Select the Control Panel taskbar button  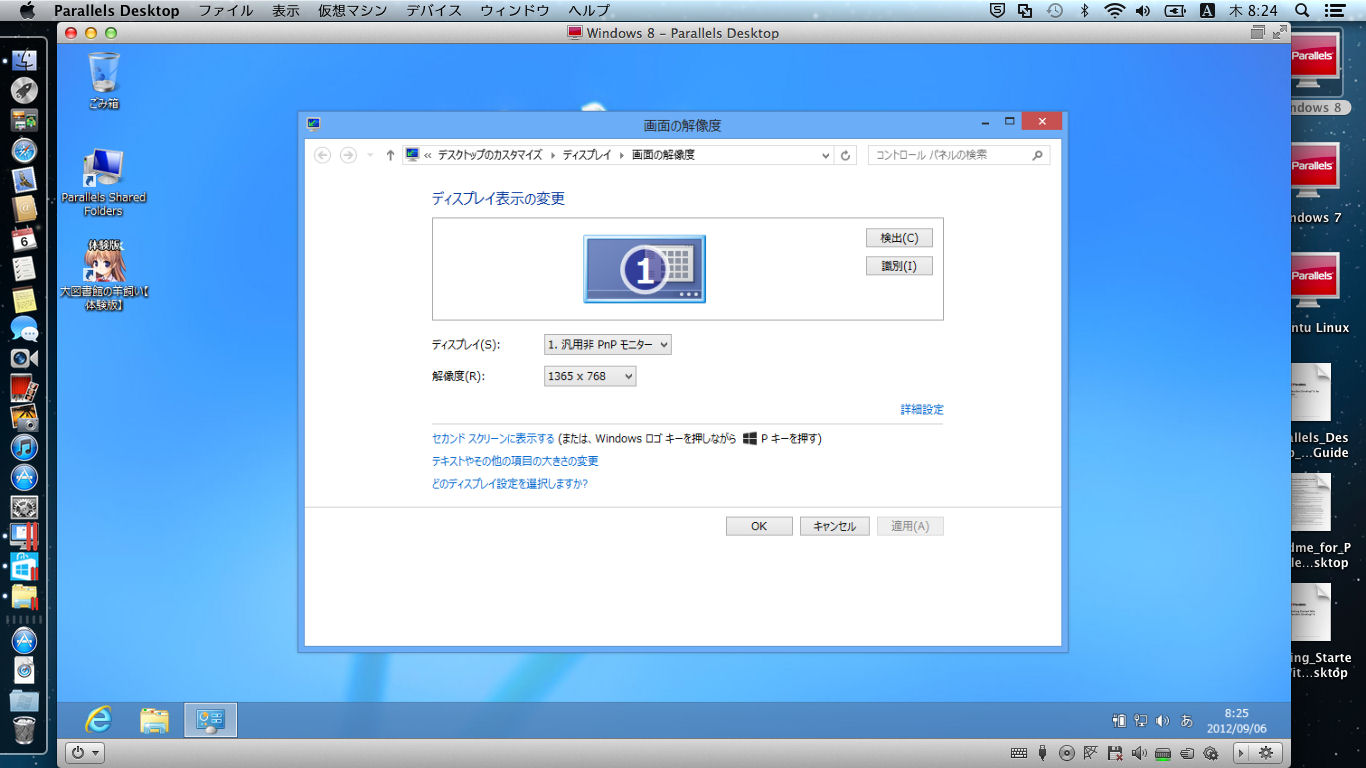click(210, 720)
